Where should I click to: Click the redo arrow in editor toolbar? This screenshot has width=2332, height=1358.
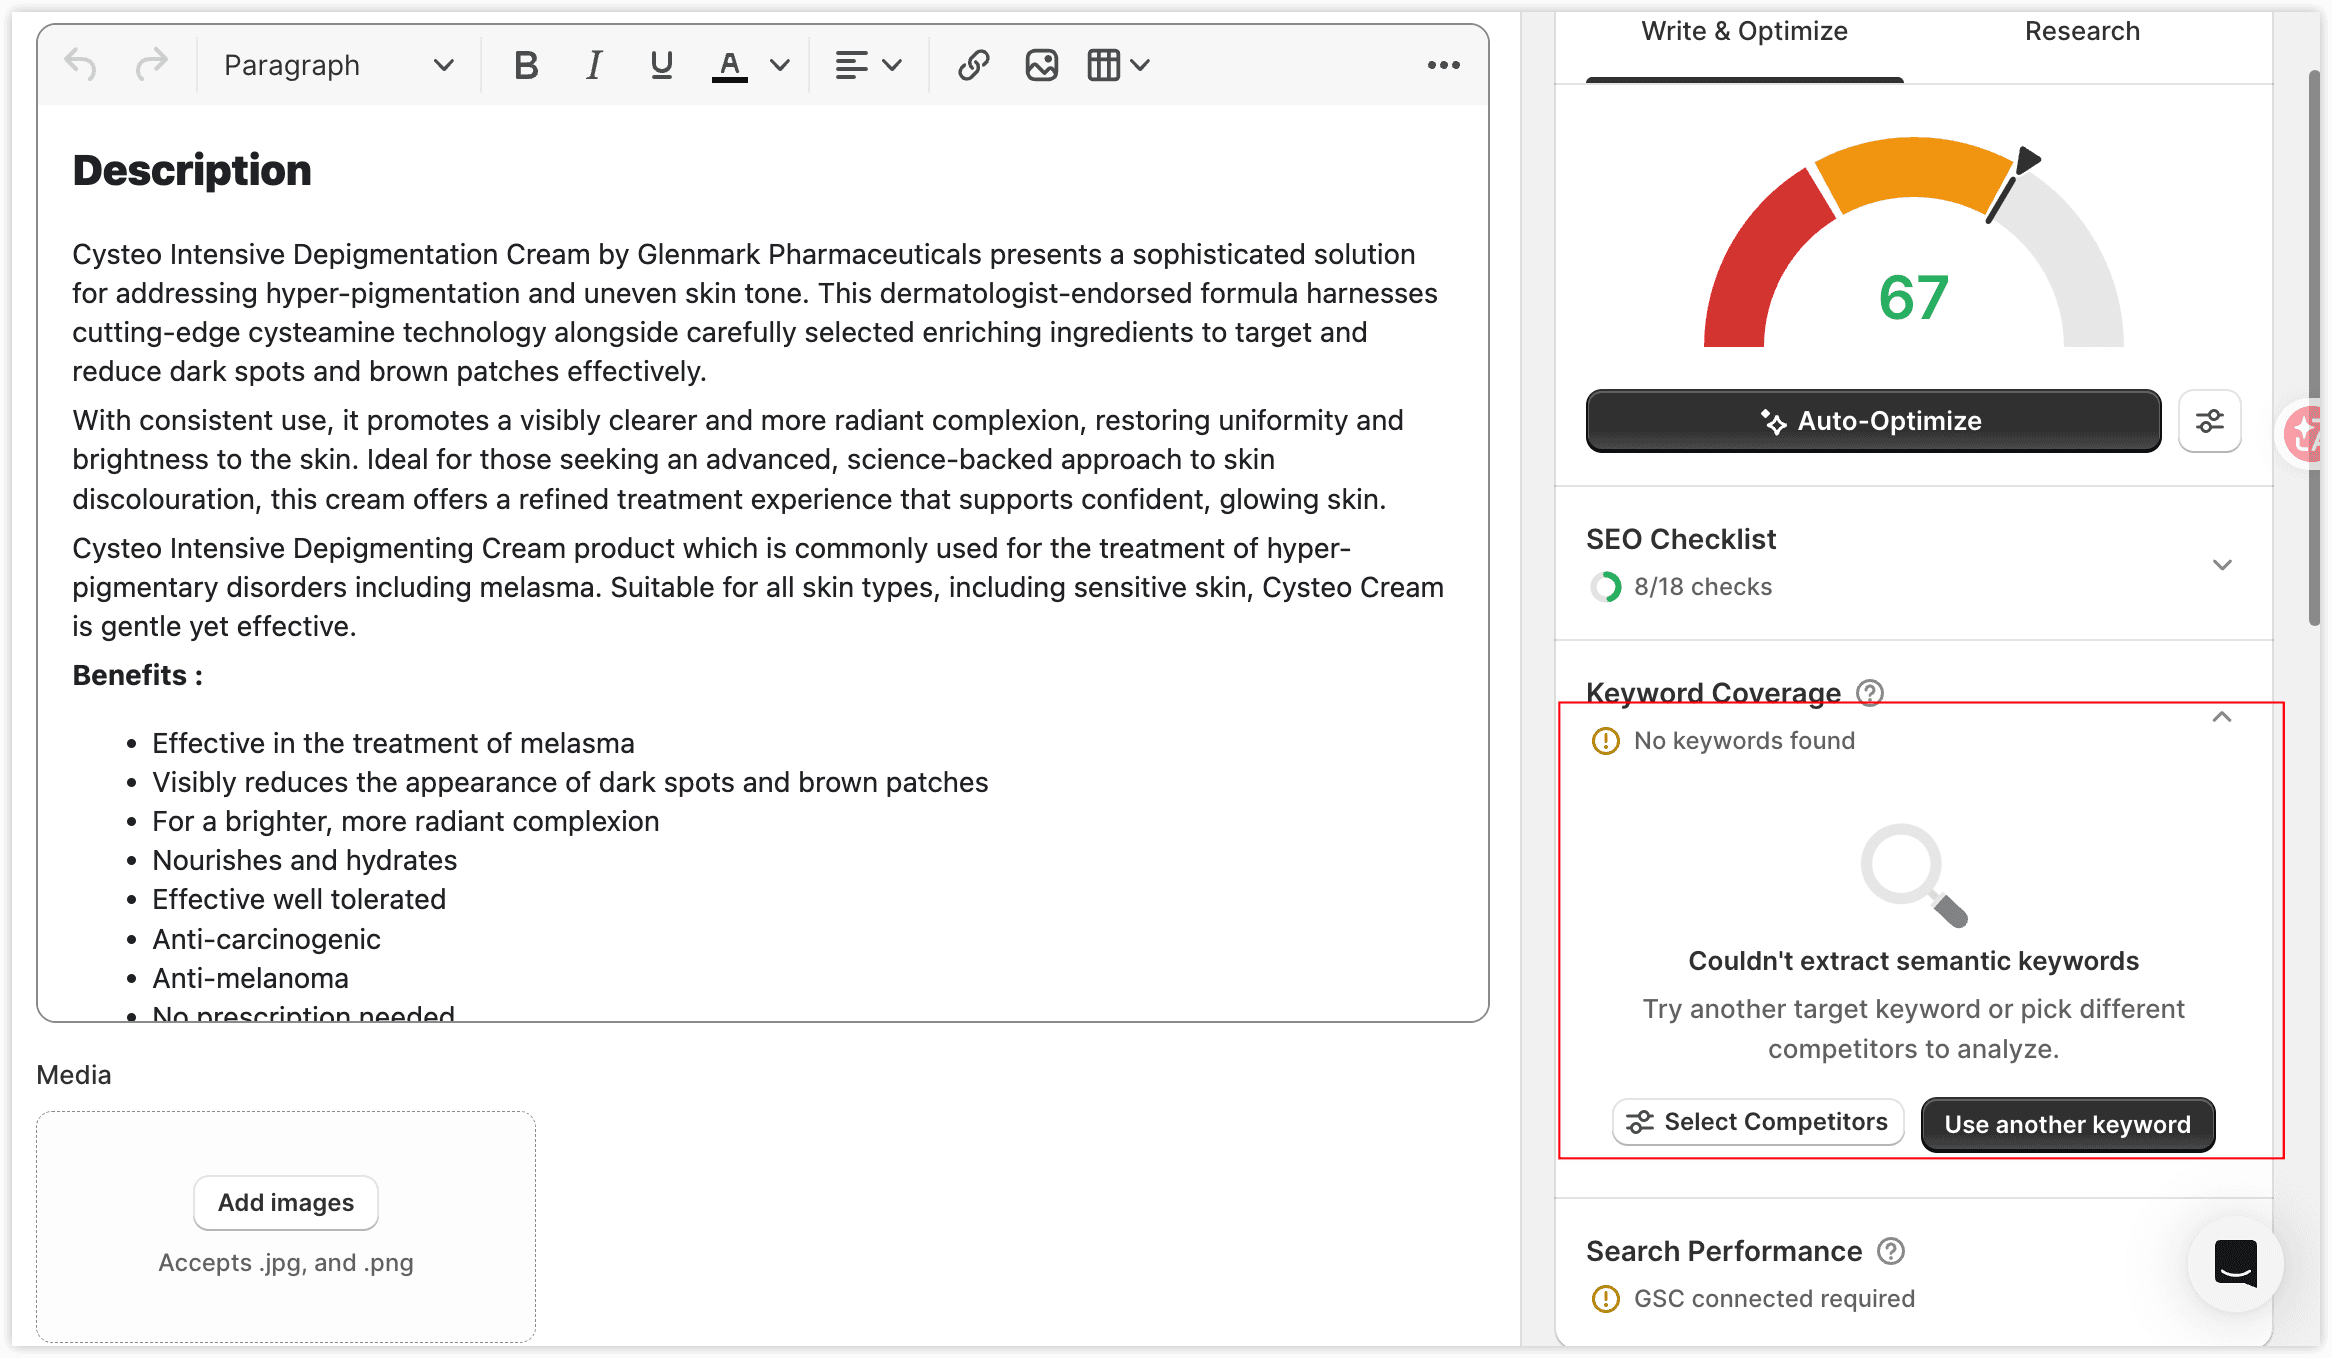tap(152, 65)
